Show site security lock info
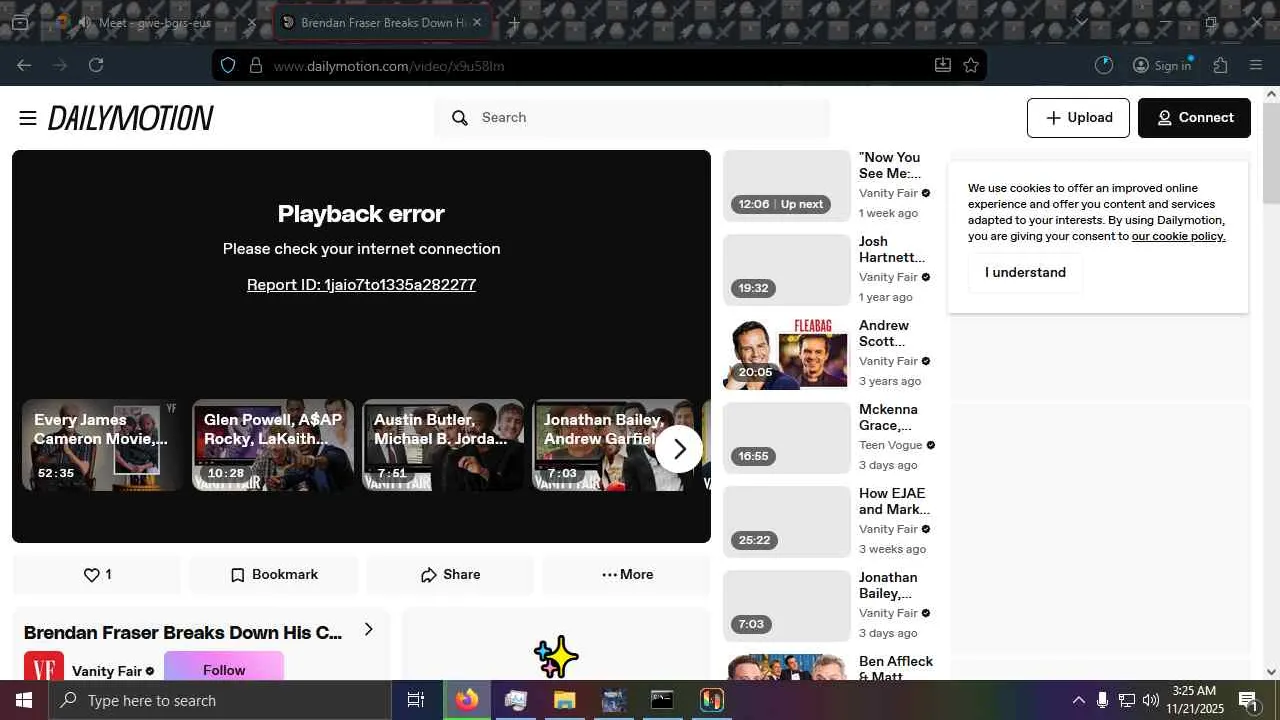Viewport: 1280px width, 720px height. 256,65
